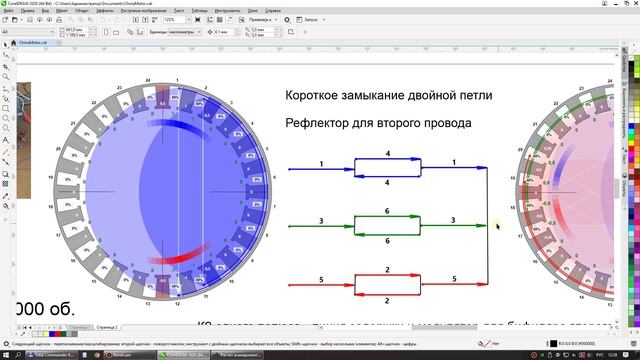640x360 pixels.
Task: Go to the first page button
Action: 24,327
